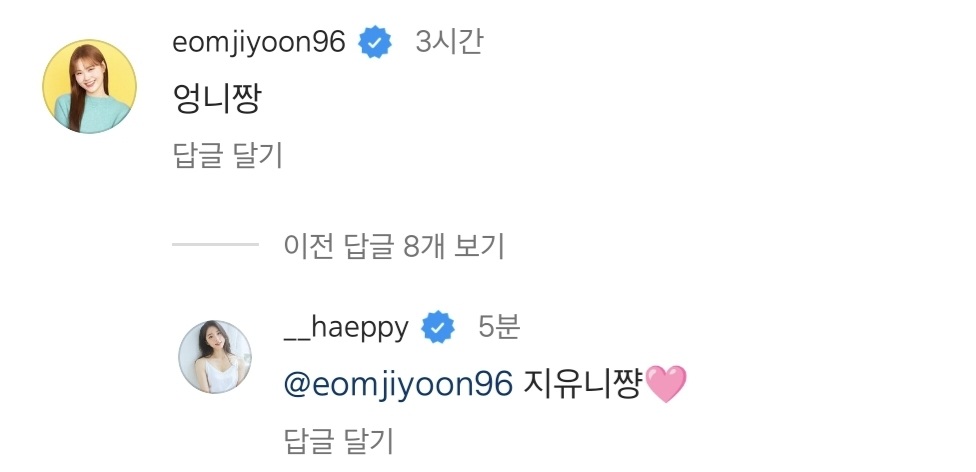Click the verified badge beside __haeppy
This screenshot has height=472, width=976.
(438, 328)
